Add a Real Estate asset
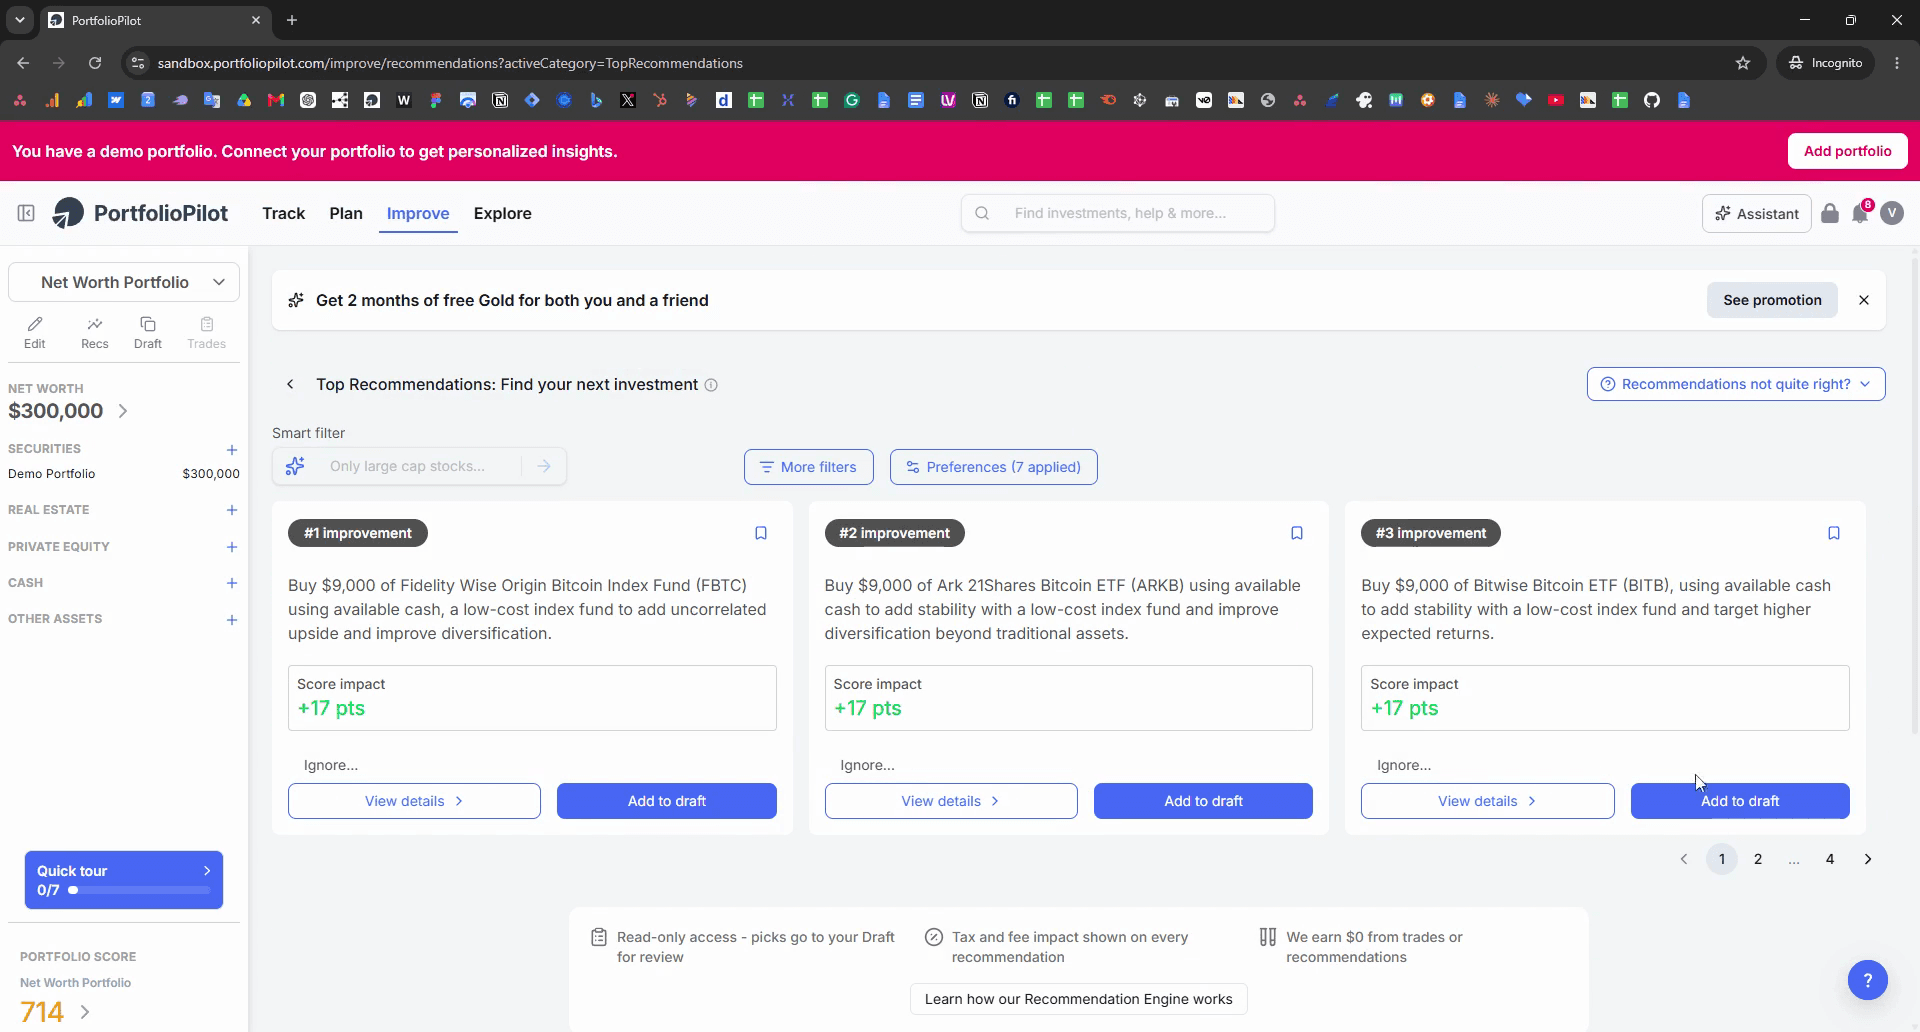The image size is (1920, 1032). point(232,510)
